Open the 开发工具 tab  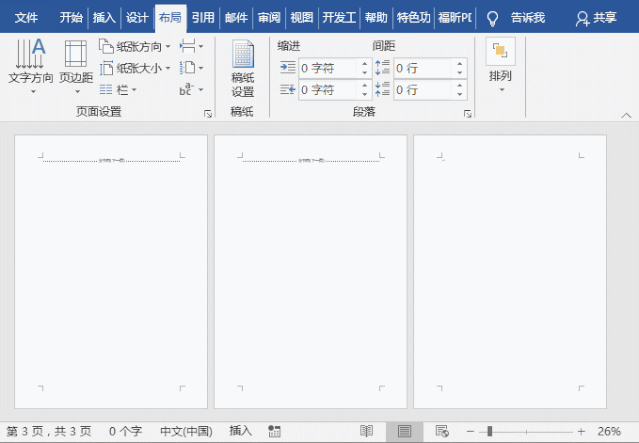tap(339, 18)
